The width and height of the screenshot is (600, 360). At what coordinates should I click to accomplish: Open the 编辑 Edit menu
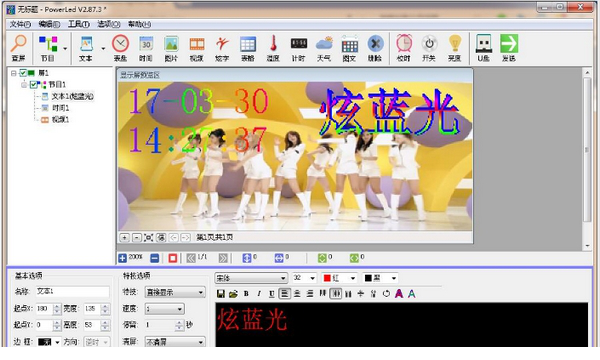click(49, 24)
